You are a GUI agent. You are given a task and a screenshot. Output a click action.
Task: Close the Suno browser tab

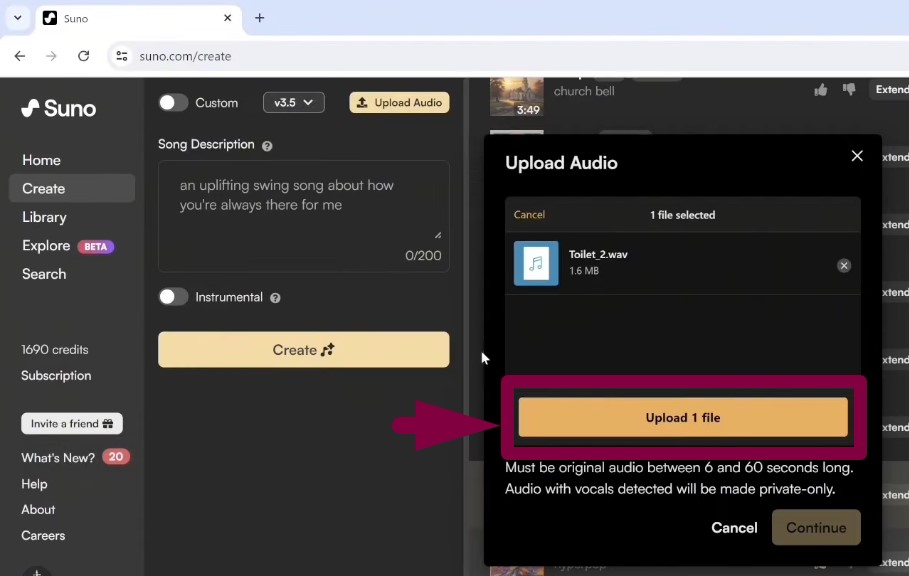click(x=227, y=18)
